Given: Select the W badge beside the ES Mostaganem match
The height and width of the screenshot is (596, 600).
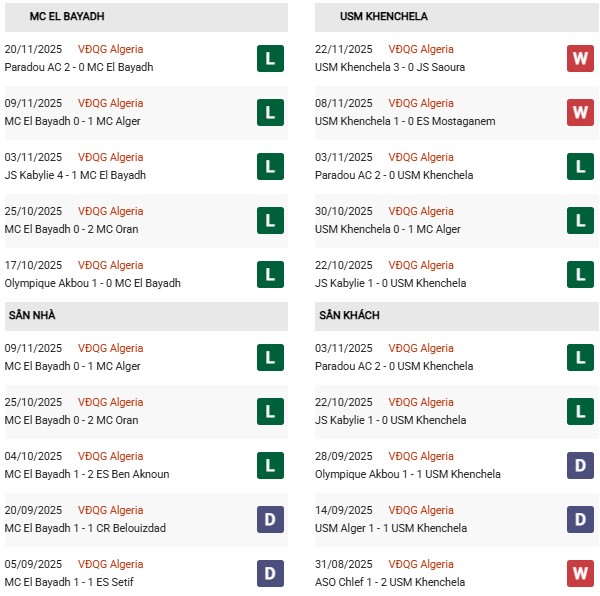Looking at the screenshot, I should point(580,113).
